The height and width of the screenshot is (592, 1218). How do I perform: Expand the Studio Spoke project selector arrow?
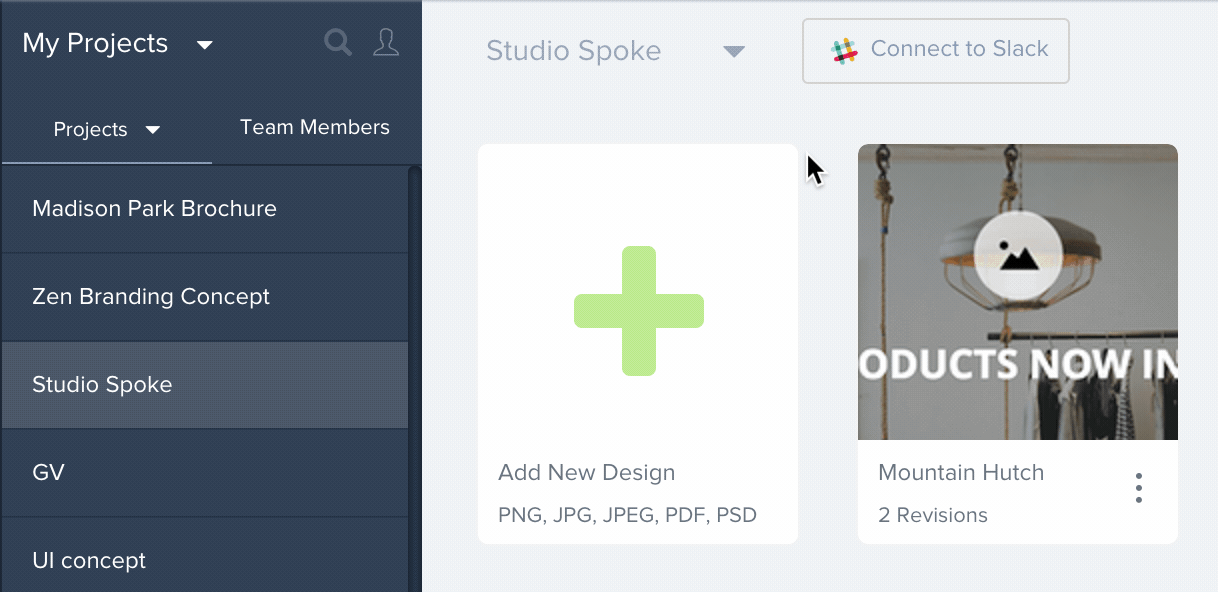734,52
